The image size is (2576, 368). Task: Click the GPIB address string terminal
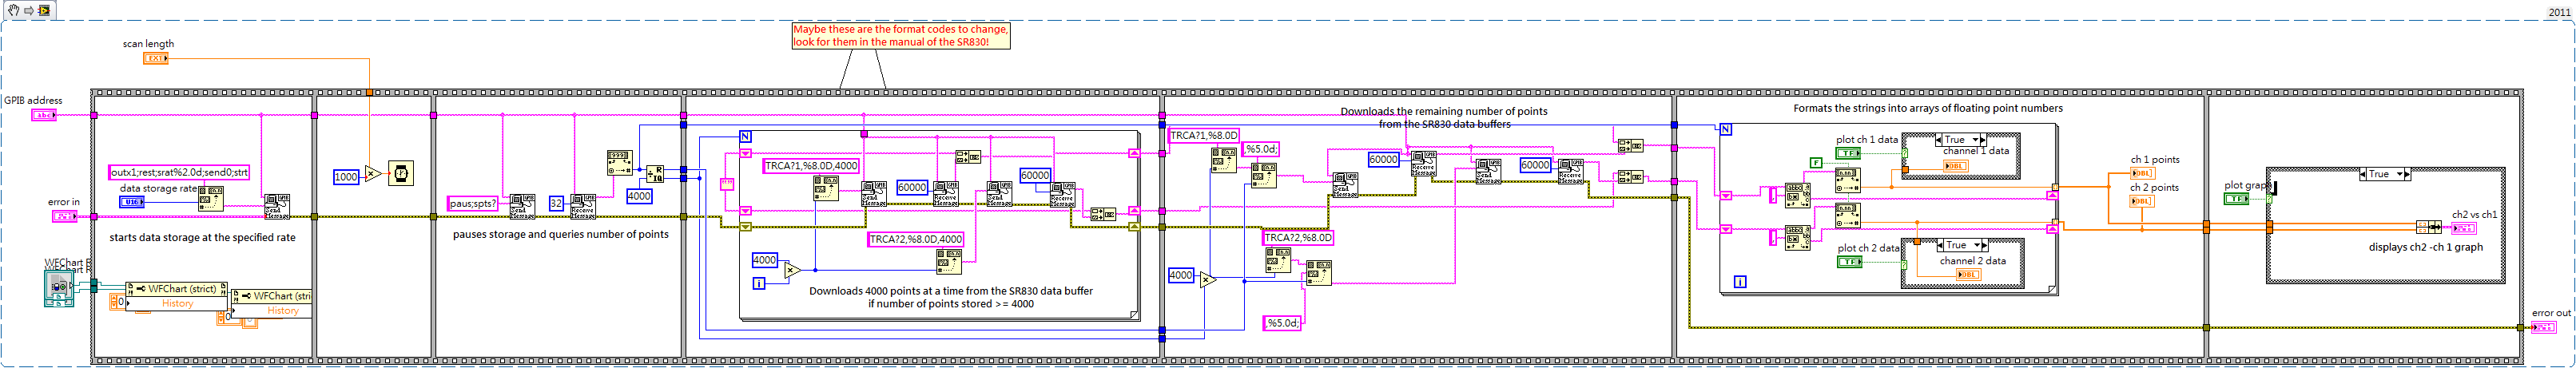(45, 115)
